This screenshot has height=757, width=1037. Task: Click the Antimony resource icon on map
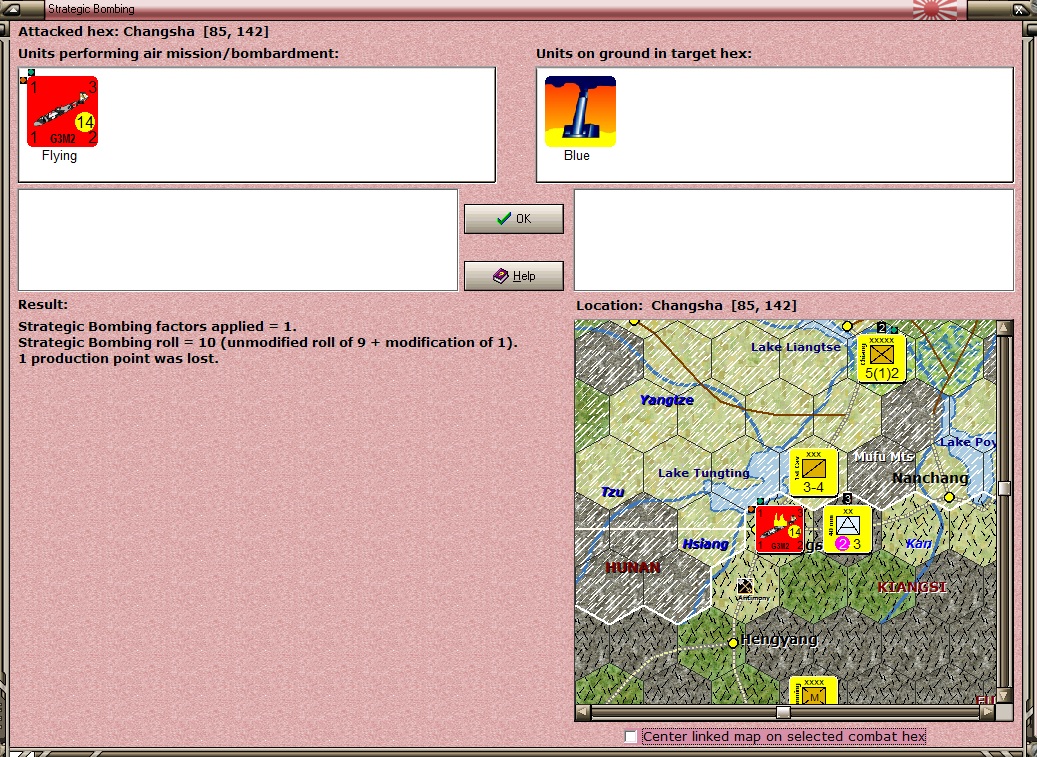(x=745, y=586)
